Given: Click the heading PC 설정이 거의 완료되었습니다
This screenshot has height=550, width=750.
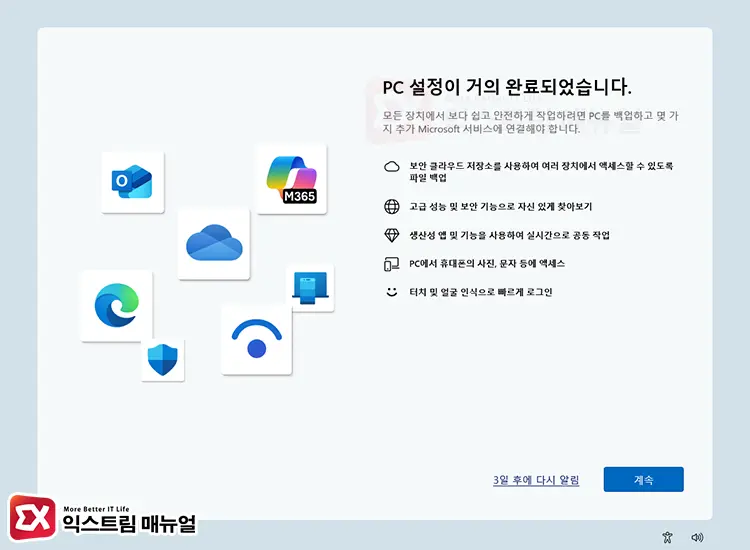Looking at the screenshot, I should point(507,87).
